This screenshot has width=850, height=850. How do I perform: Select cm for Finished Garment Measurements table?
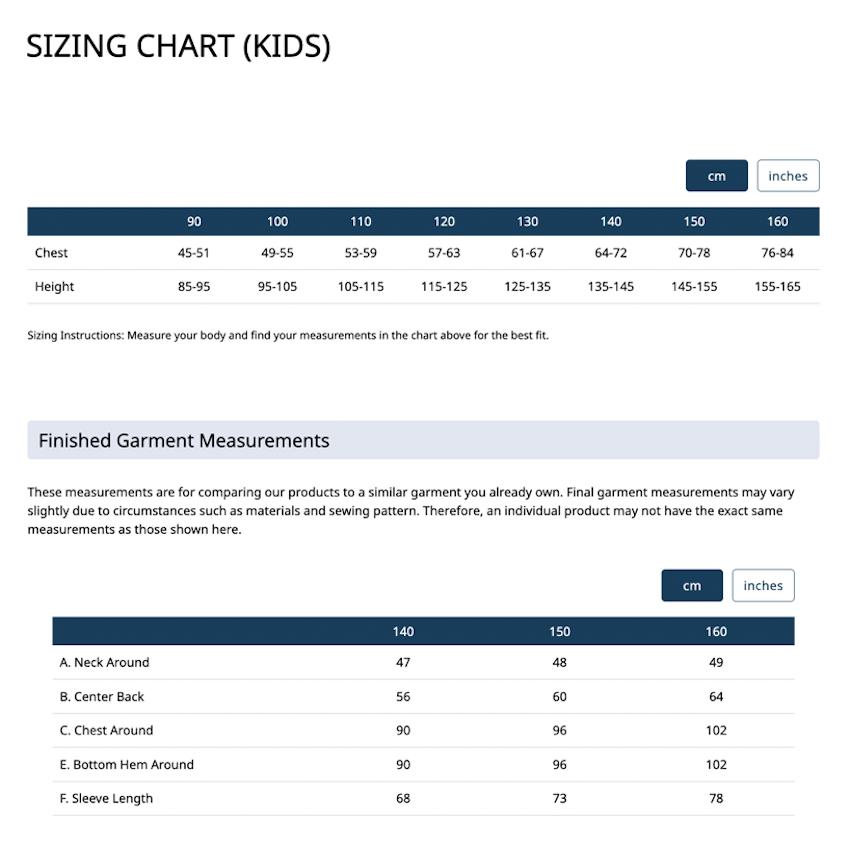692,586
